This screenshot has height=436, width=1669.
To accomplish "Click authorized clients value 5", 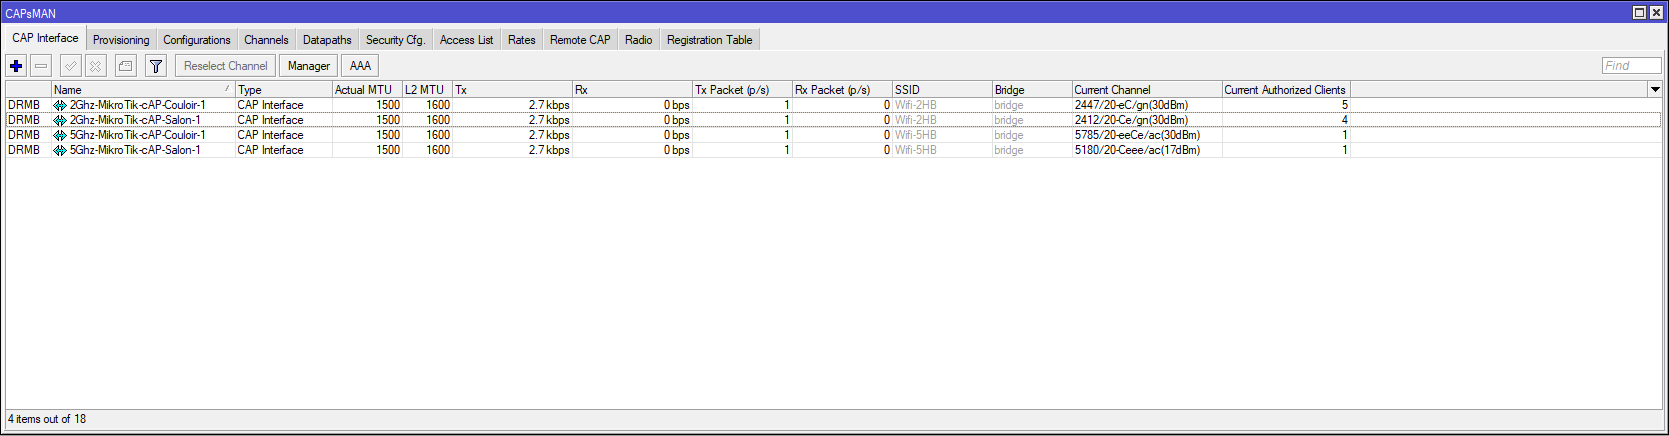I will (x=1344, y=105).
